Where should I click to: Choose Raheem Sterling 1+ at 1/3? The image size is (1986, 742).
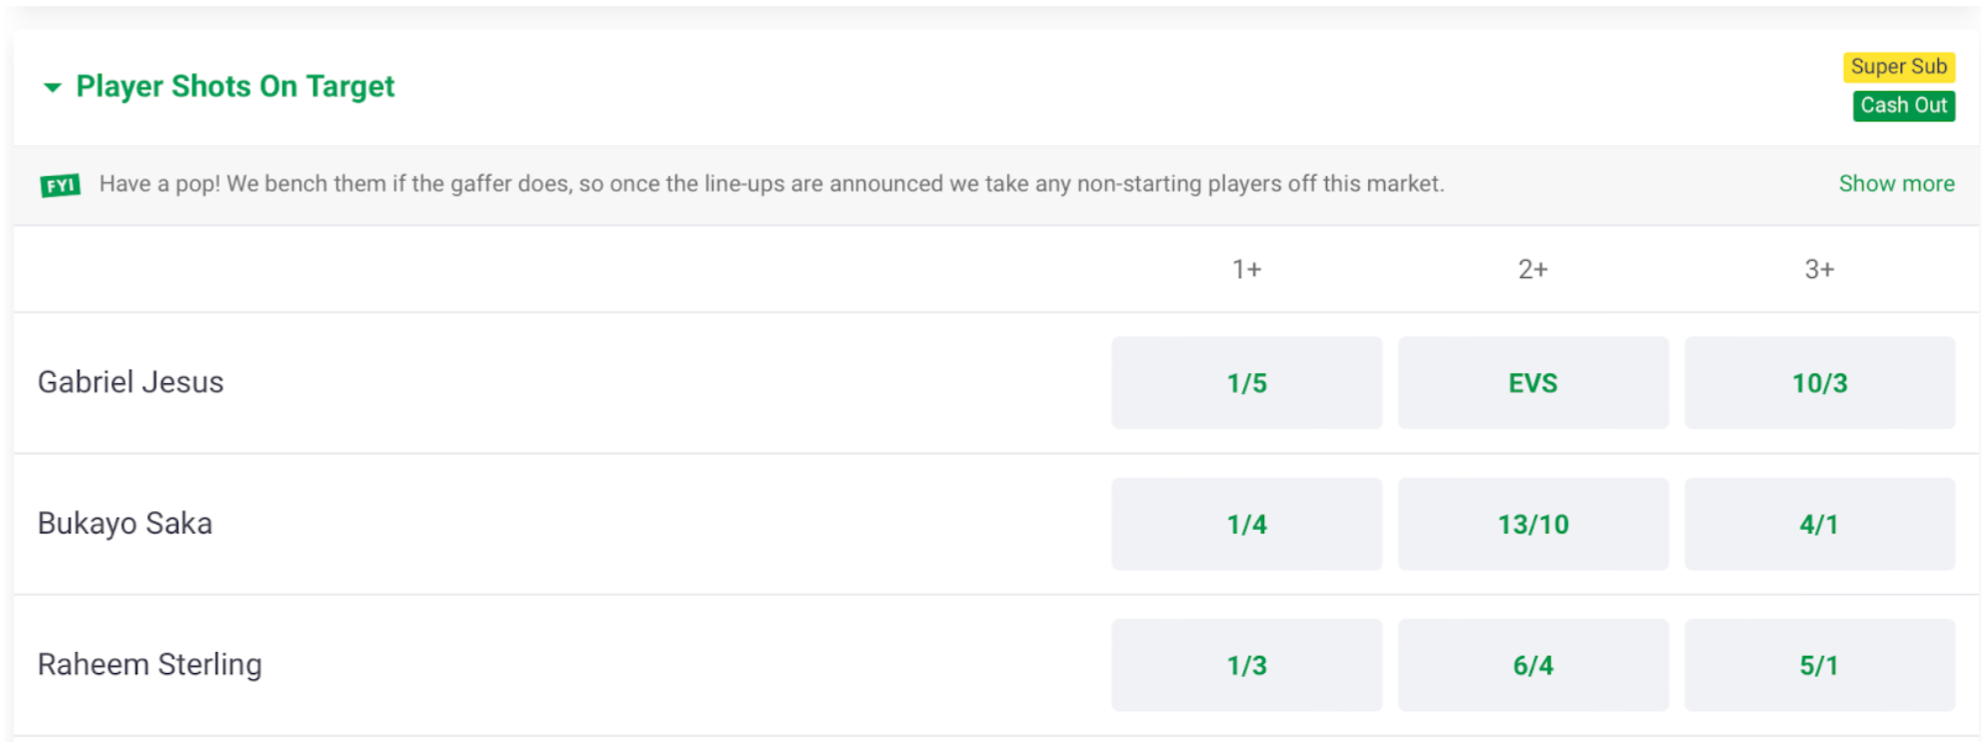(1246, 665)
